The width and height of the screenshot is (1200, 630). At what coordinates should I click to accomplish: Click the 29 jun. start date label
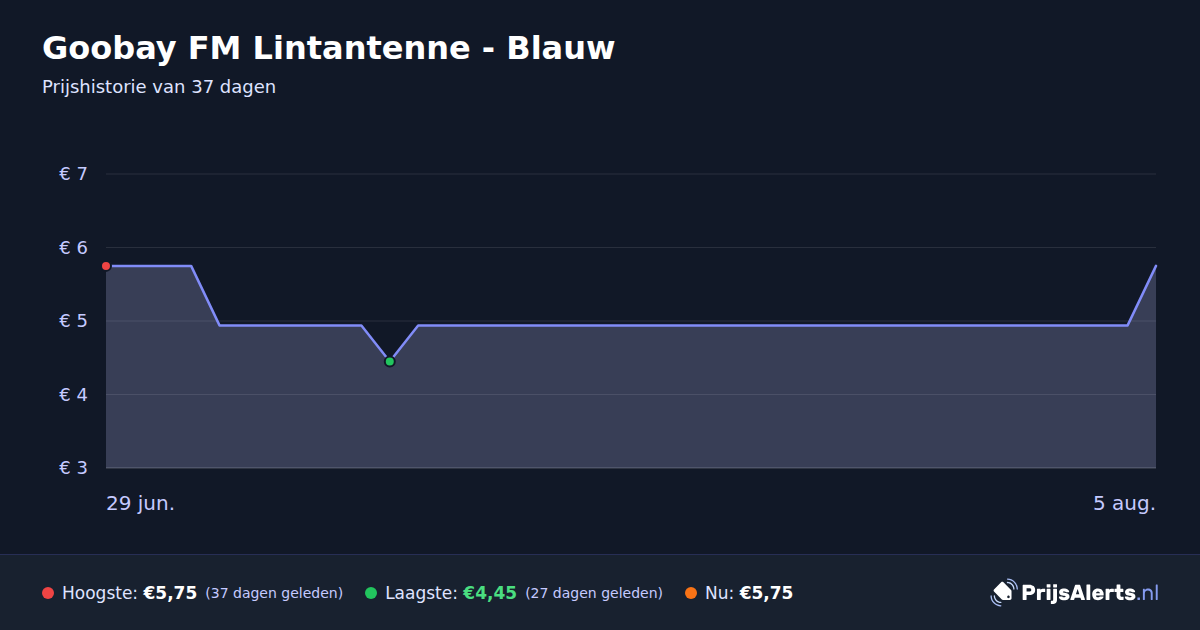pos(141,504)
